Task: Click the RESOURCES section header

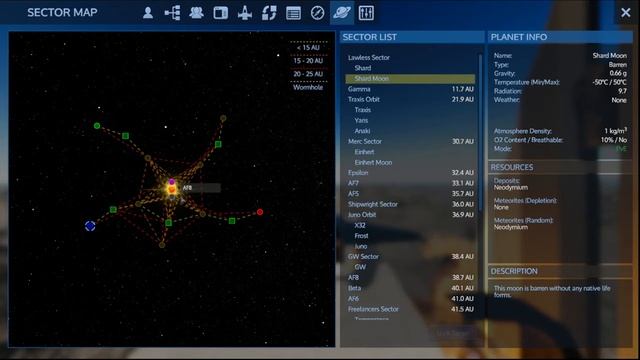Action: coord(560,167)
